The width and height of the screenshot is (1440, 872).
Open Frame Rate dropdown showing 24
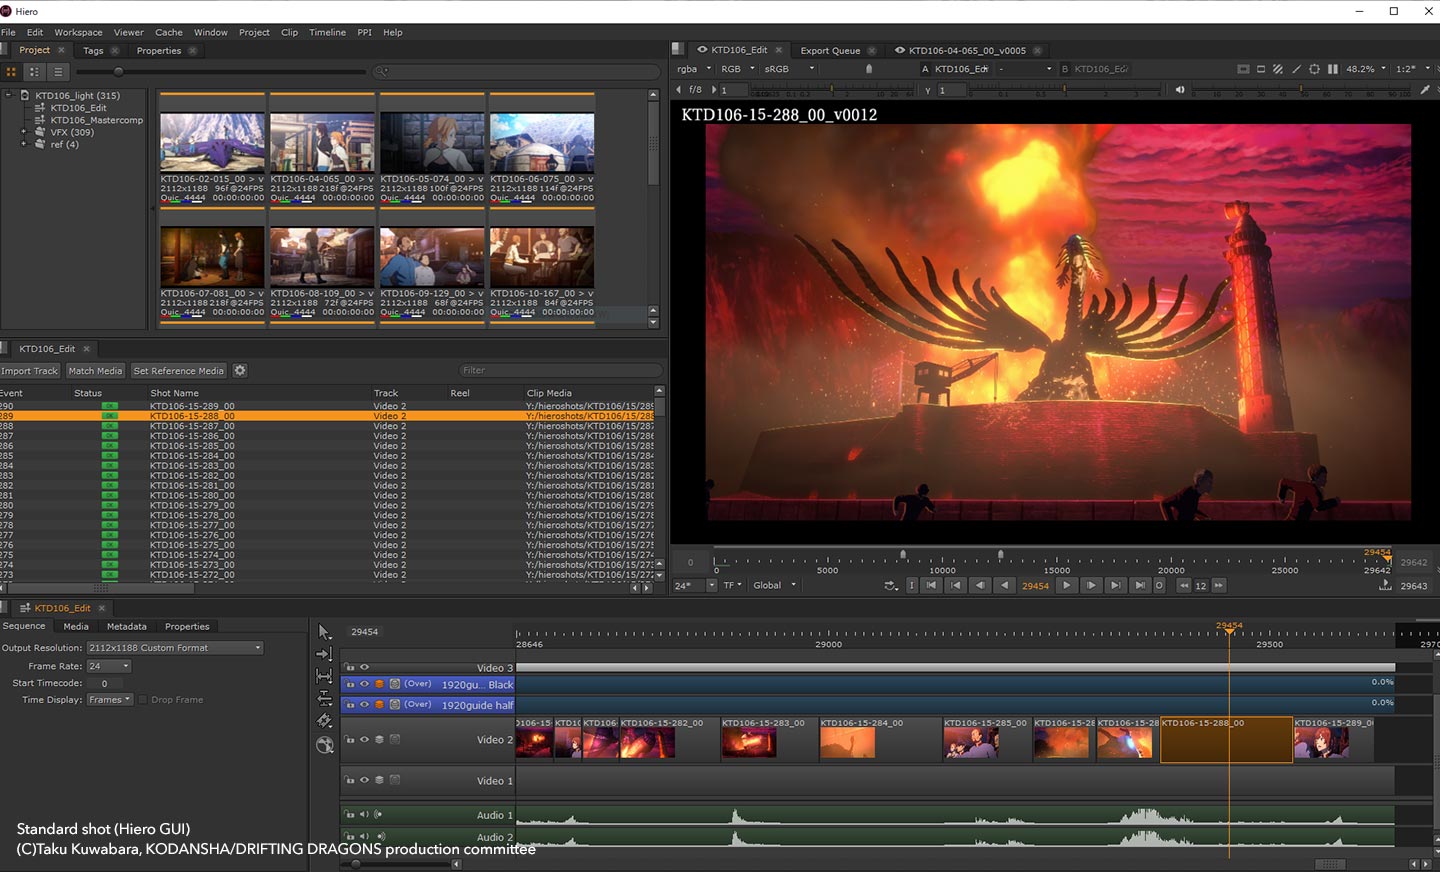coord(109,666)
